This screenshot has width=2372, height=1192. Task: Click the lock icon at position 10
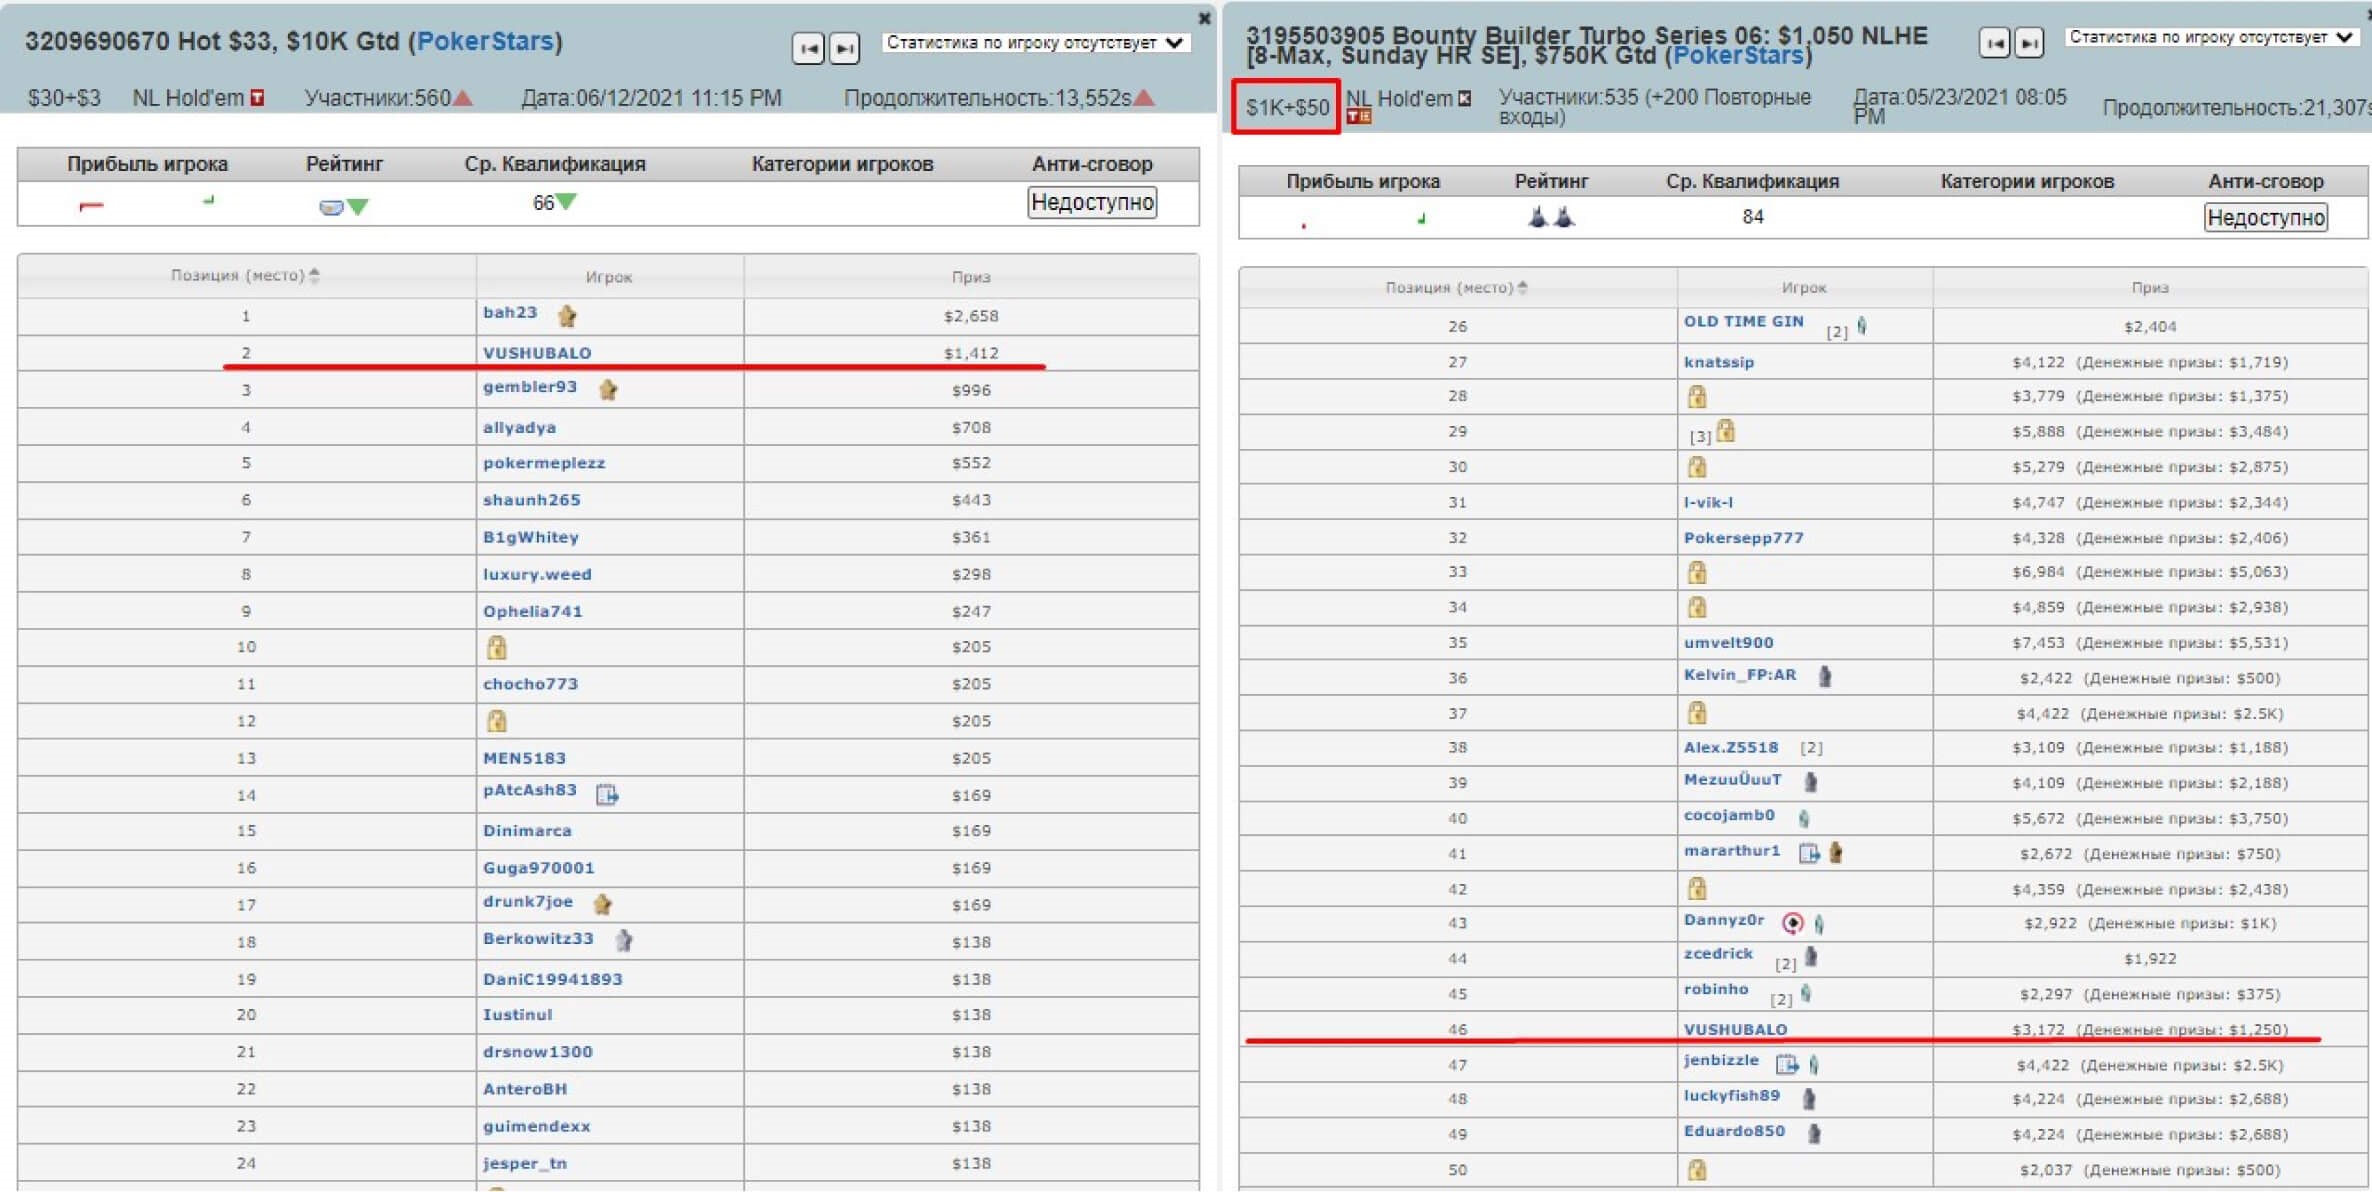click(x=496, y=647)
